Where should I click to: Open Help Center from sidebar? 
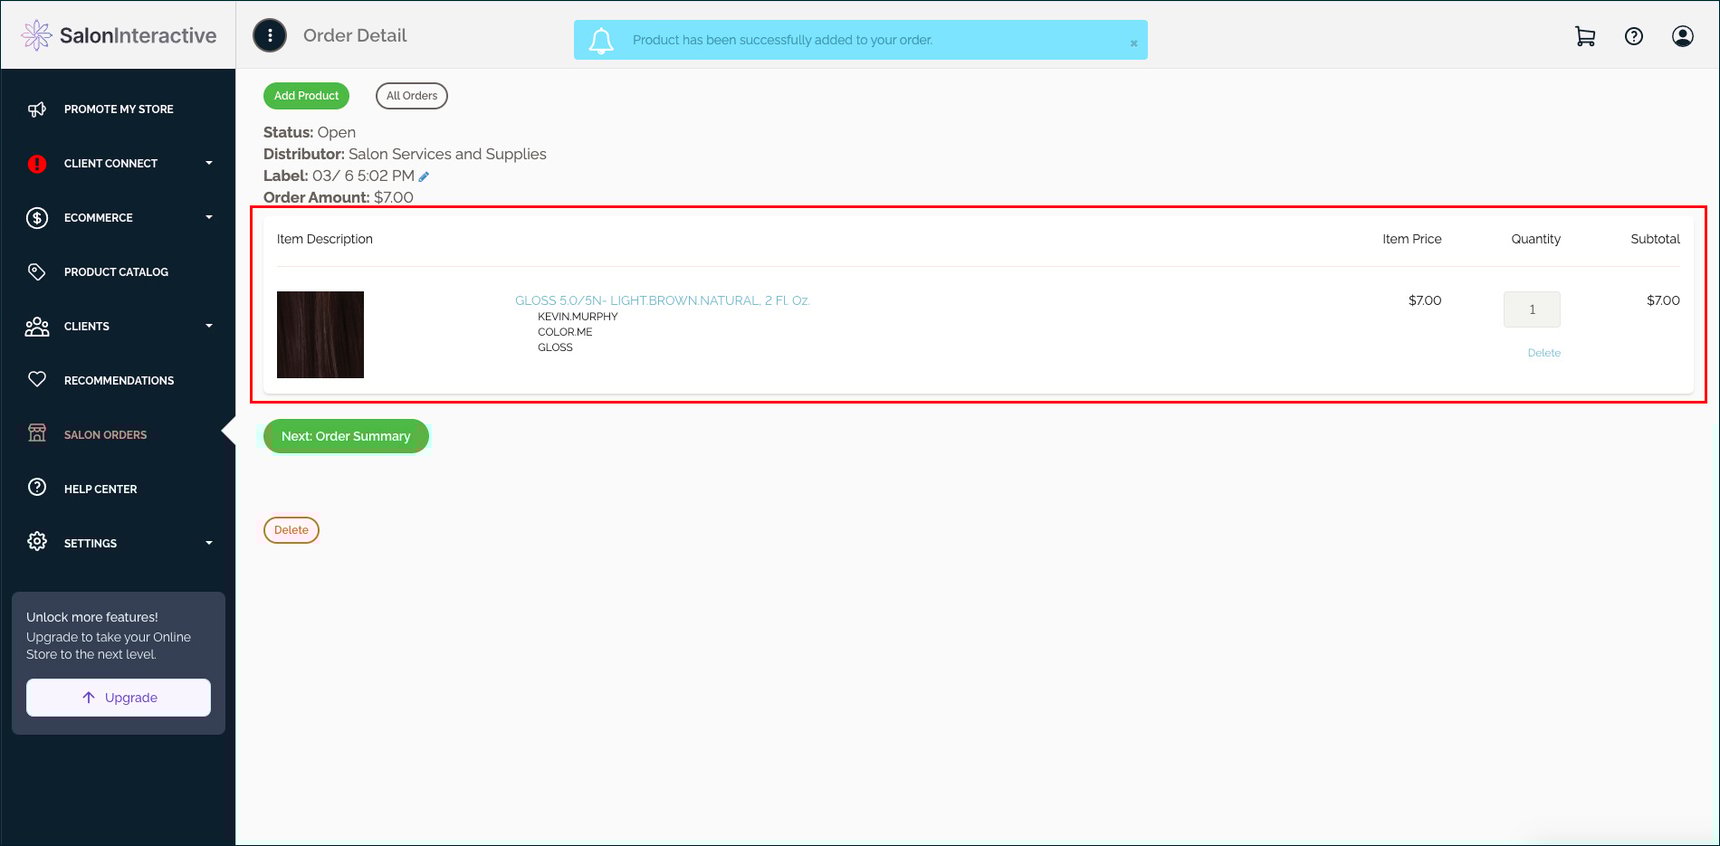[x=100, y=489]
